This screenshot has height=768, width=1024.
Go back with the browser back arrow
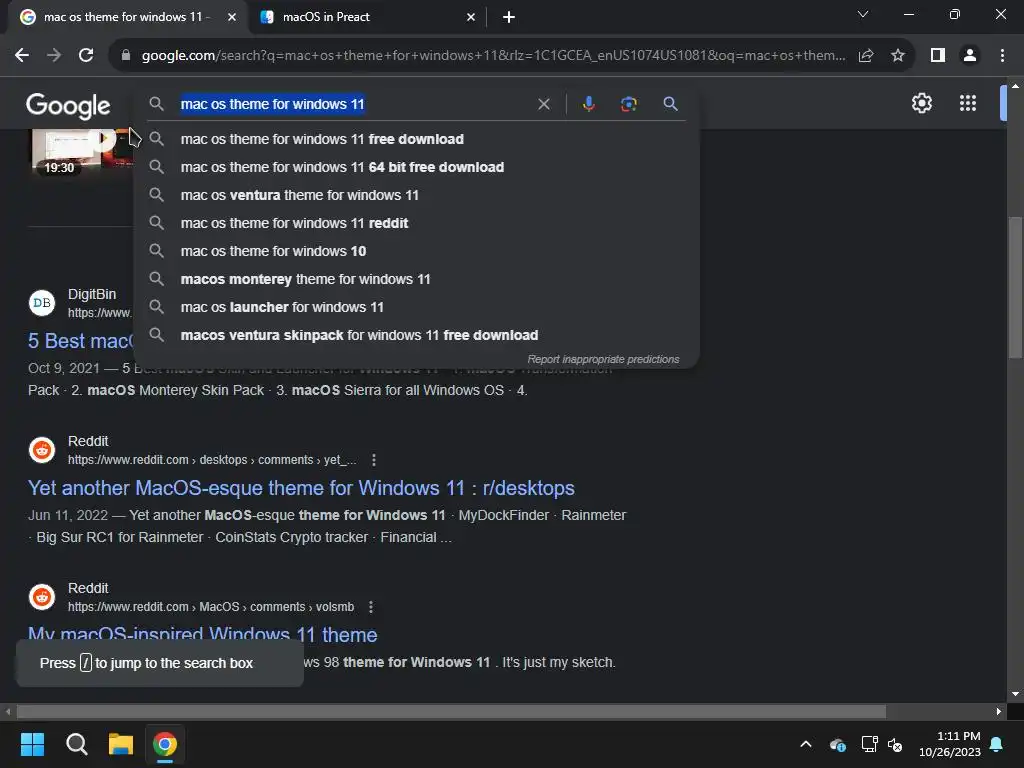tap(22, 56)
